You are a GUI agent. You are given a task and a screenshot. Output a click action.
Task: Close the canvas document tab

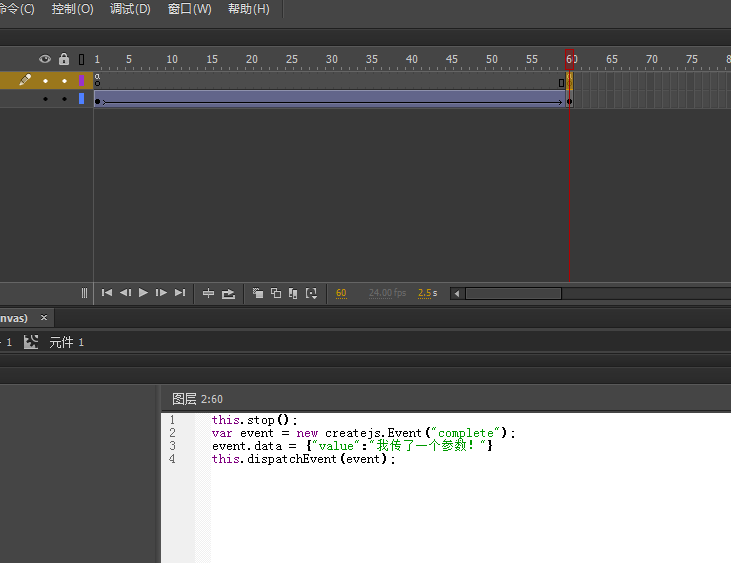point(44,317)
